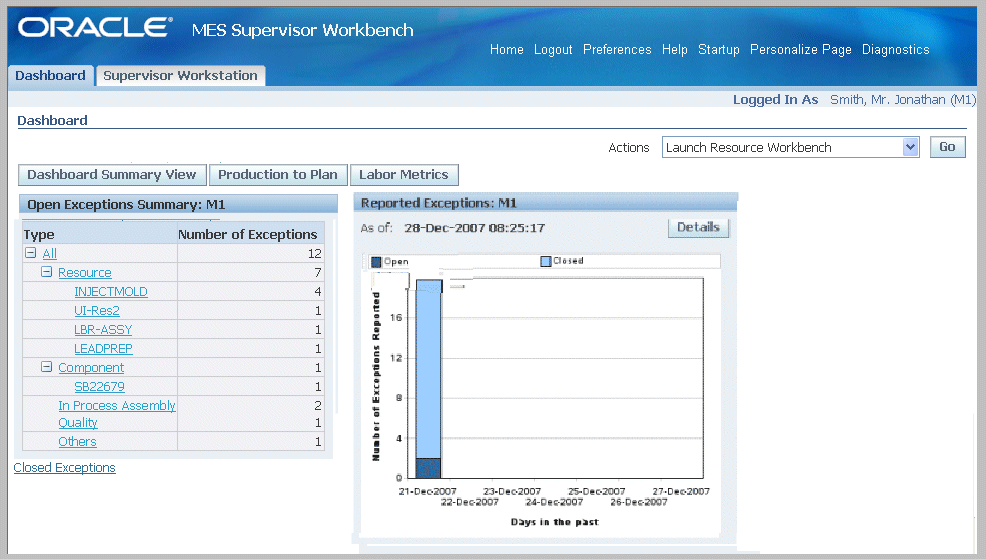Screen dimensions: 986x559
Task: Open In Process Assembly exceptions
Action: click(117, 406)
